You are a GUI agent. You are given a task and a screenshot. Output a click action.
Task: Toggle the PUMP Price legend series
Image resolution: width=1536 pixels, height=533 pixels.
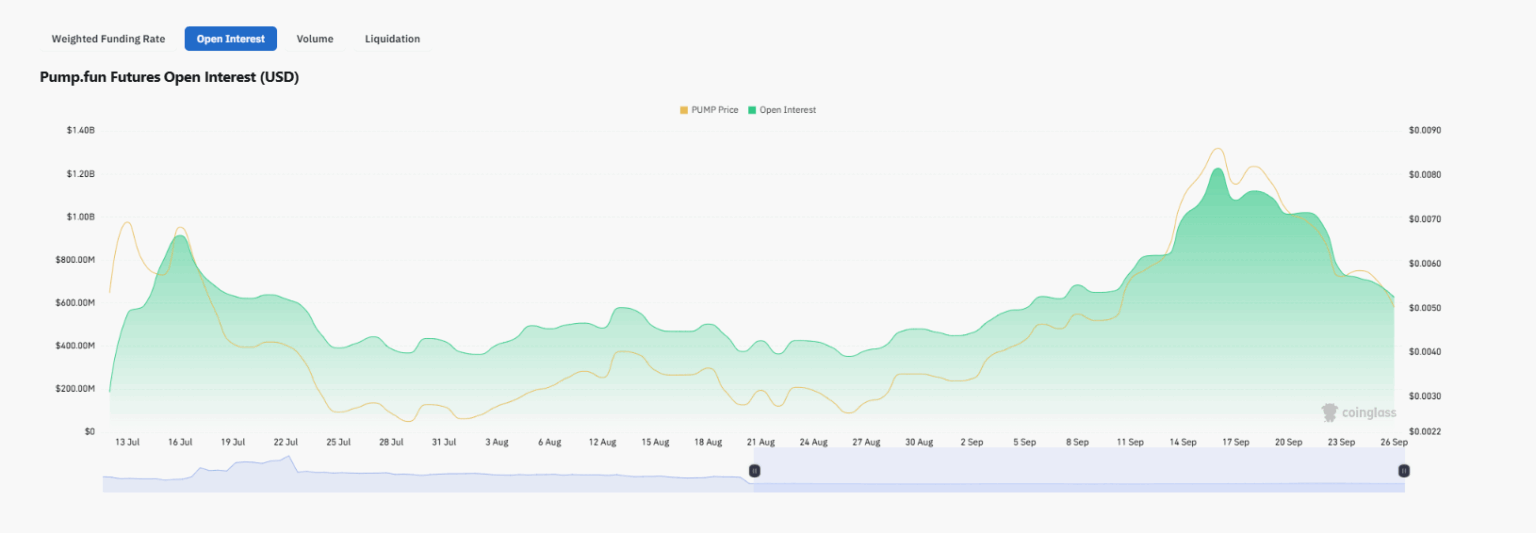coord(709,110)
